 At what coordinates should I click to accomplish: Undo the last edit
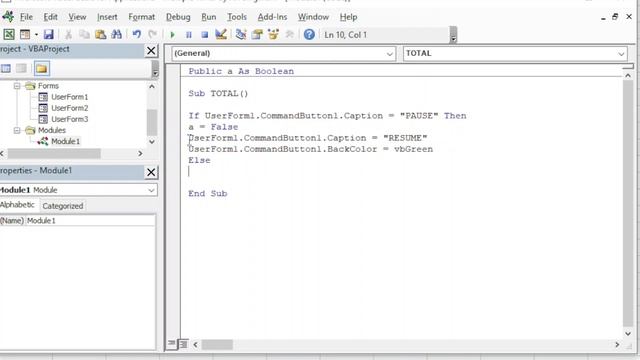pos(136,35)
